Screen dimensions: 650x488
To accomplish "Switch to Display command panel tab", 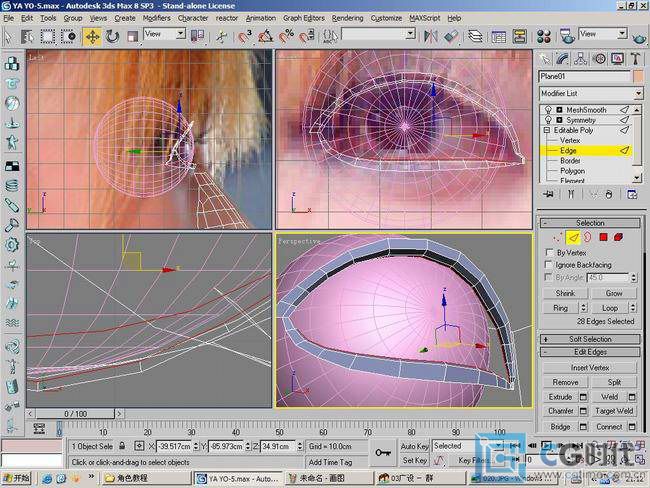I will (618, 59).
